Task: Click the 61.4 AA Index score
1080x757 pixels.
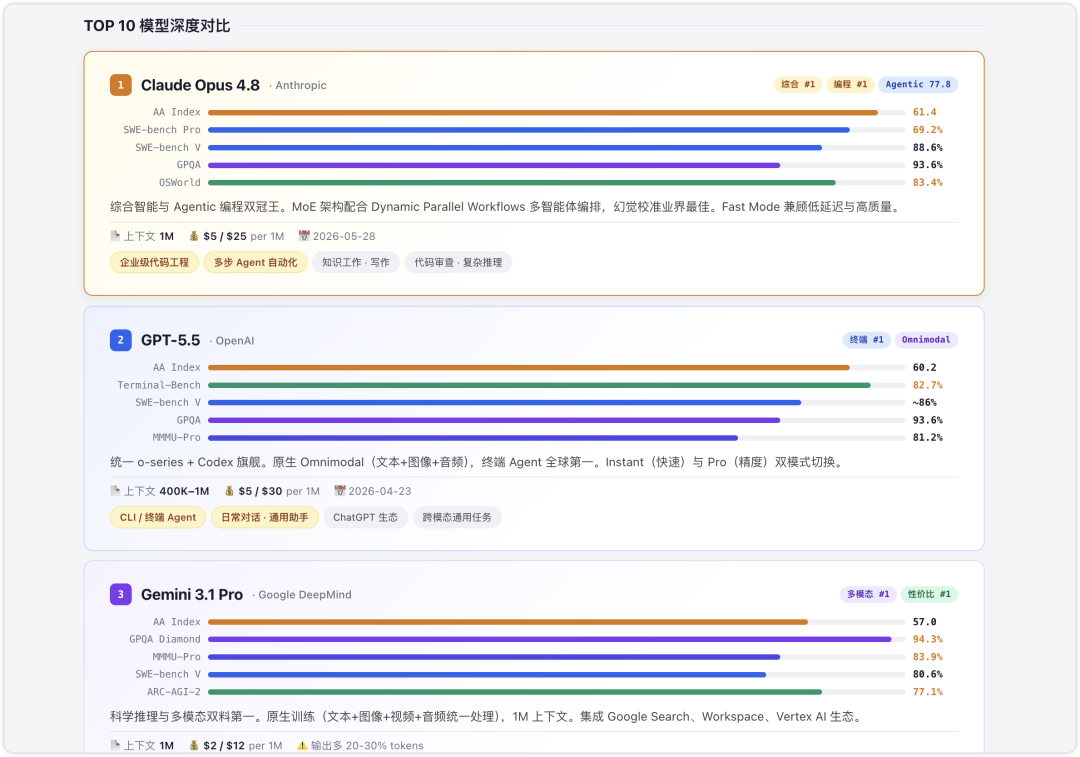Action: (924, 112)
